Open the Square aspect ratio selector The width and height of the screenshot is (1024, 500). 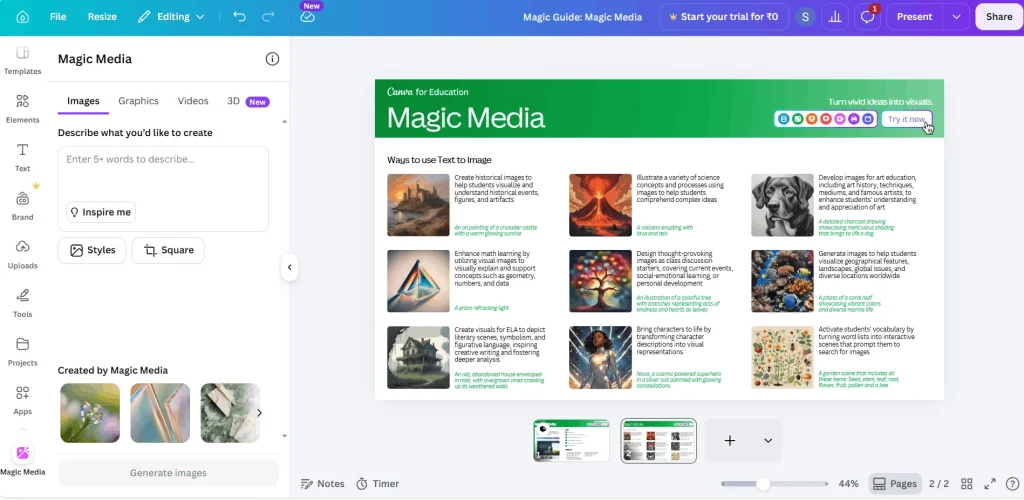168,250
